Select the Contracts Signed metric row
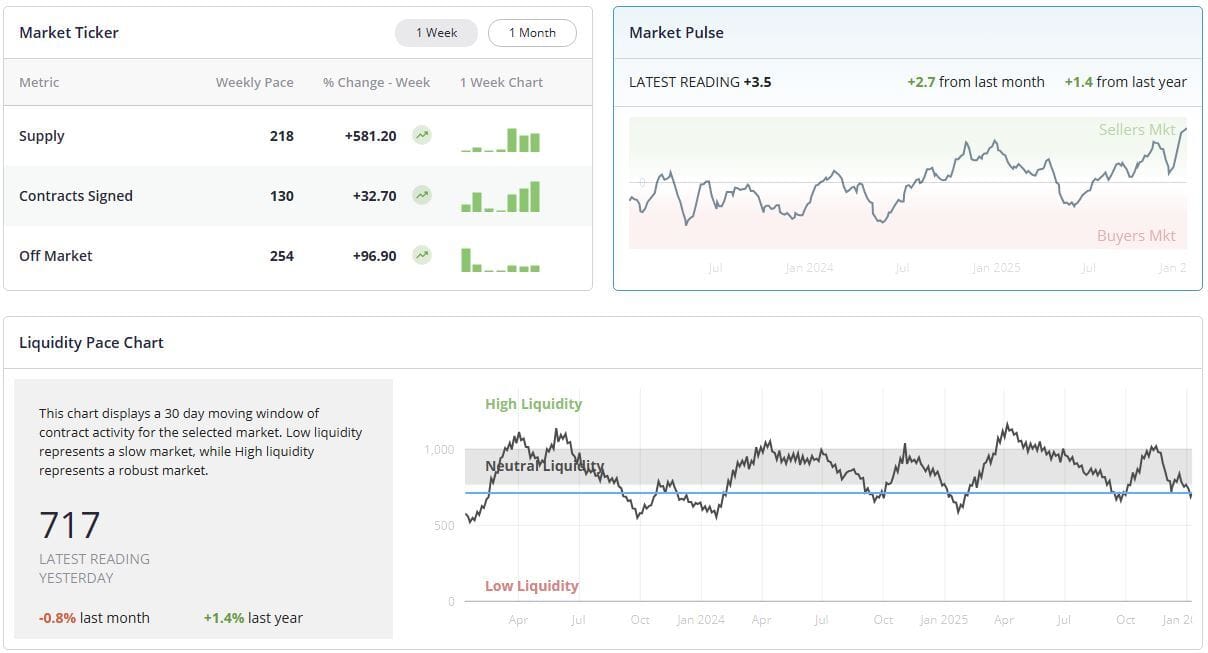The image size is (1208, 653). [x=298, y=196]
